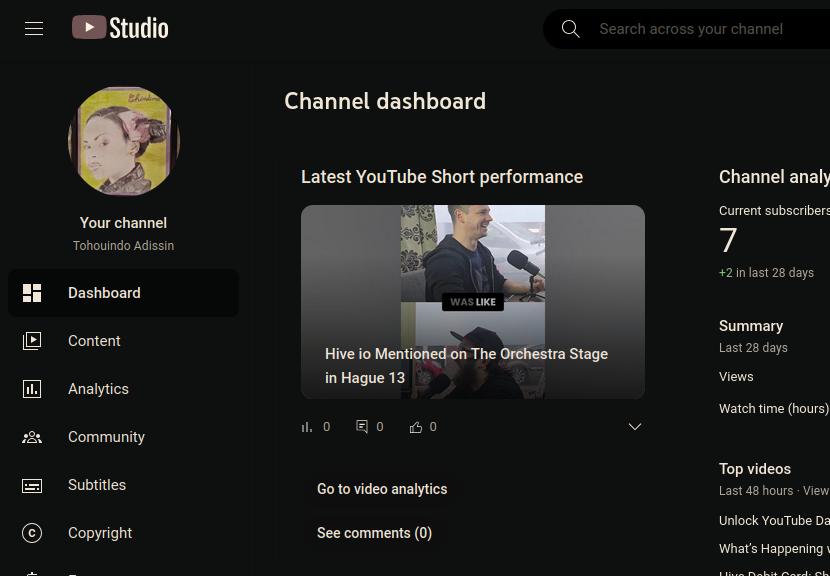Click the Analytics bar chart icon
This screenshot has height=576, width=830.
coord(32,389)
